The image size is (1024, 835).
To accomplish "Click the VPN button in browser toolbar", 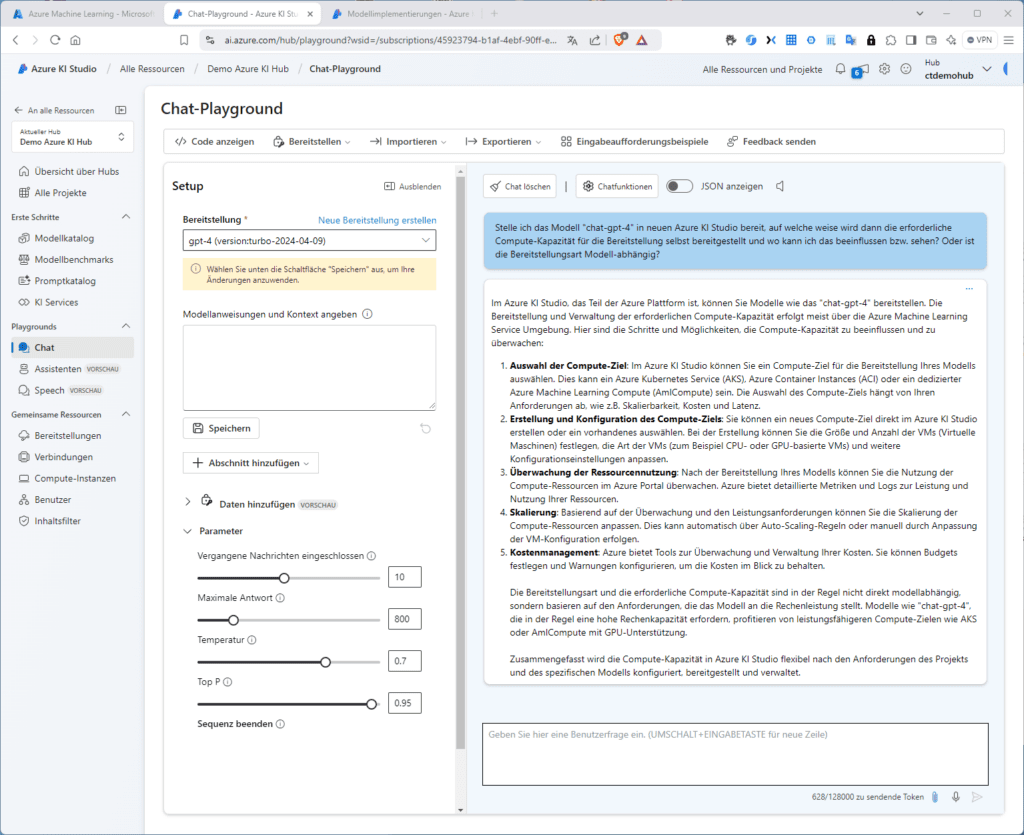I will pyautogui.click(x=979, y=40).
